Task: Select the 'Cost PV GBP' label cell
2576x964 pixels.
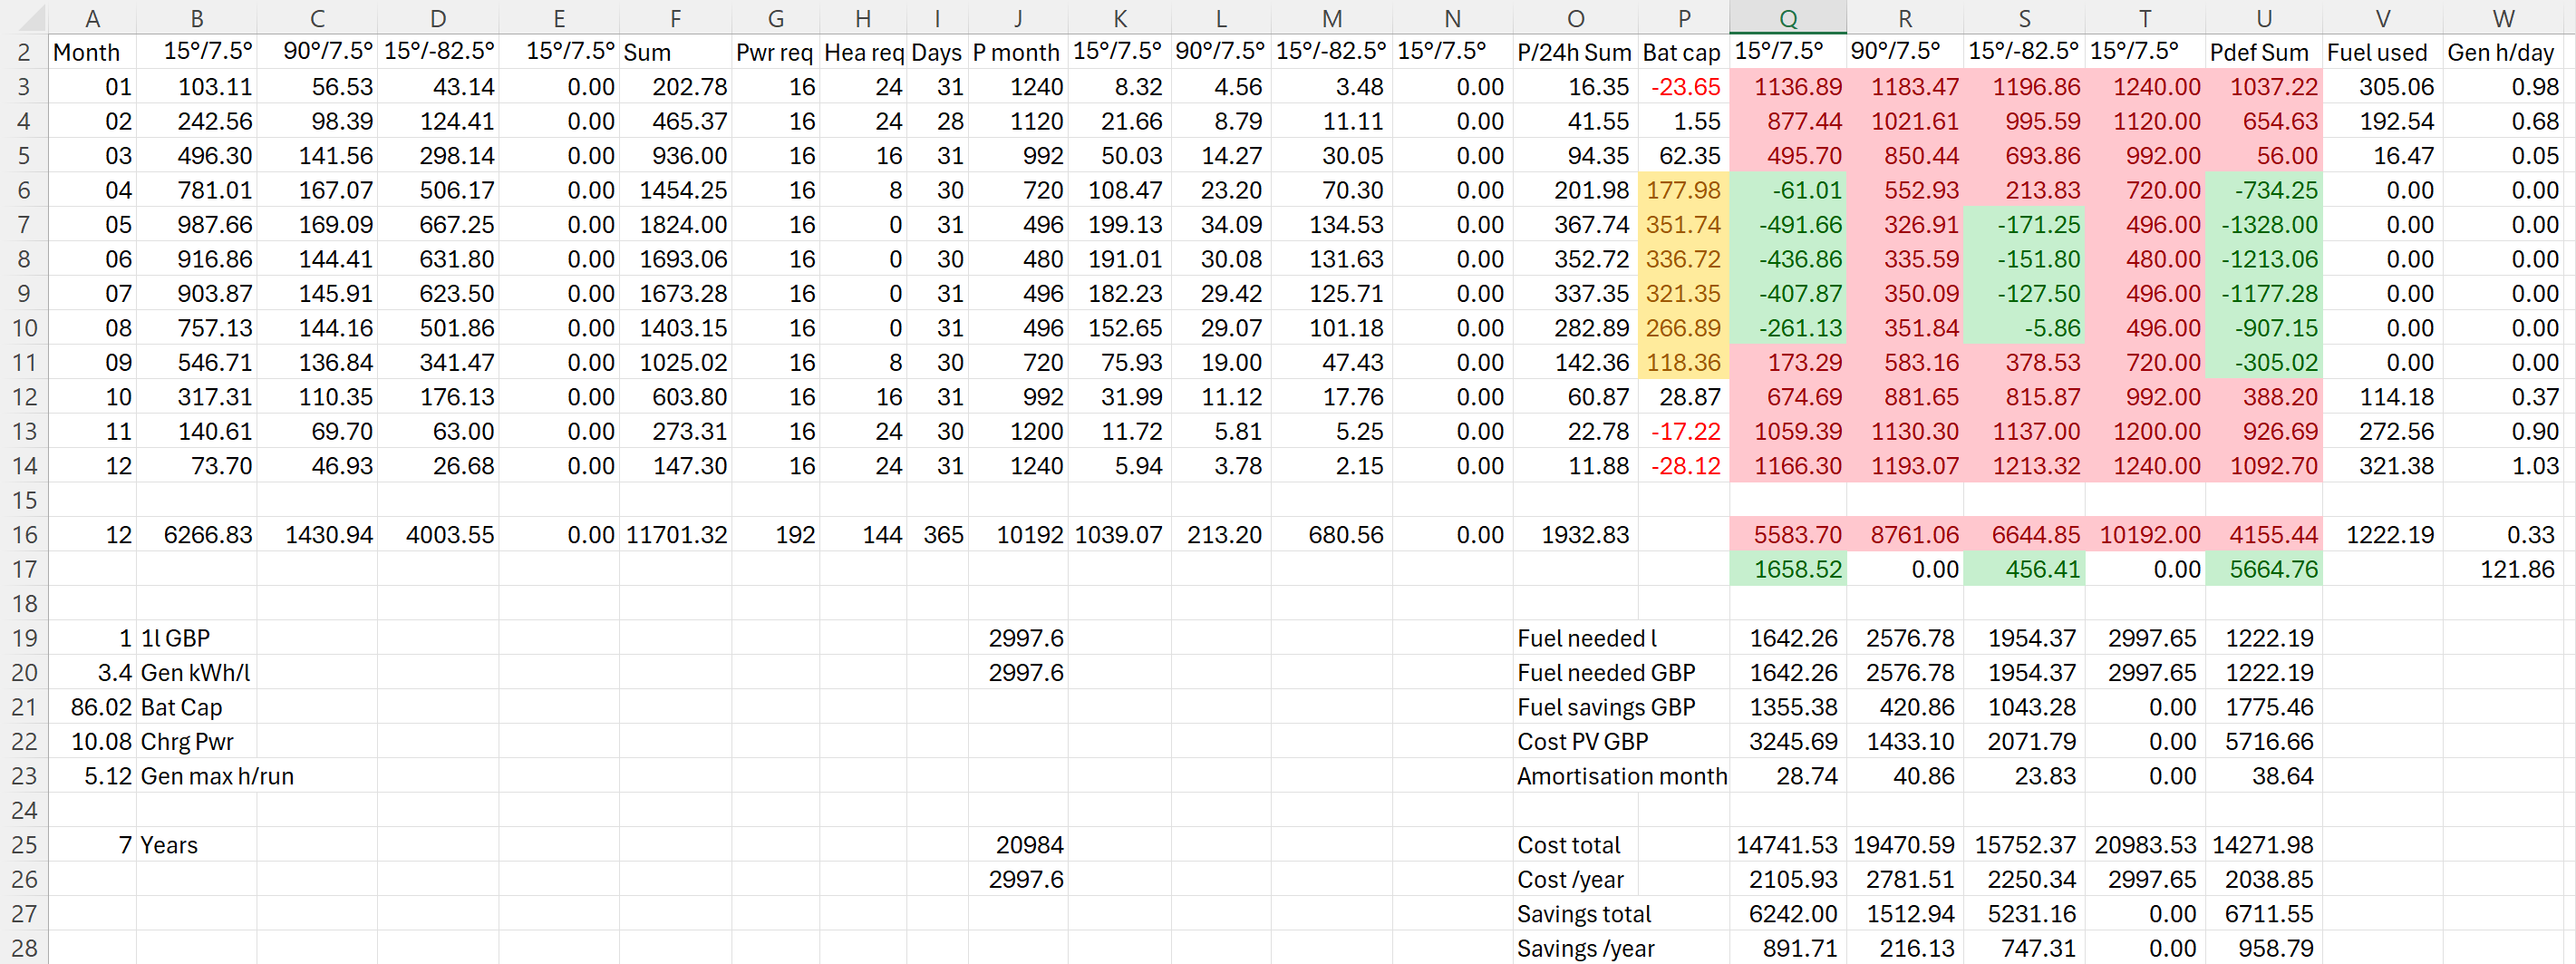Action: [x=1583, y=742]
